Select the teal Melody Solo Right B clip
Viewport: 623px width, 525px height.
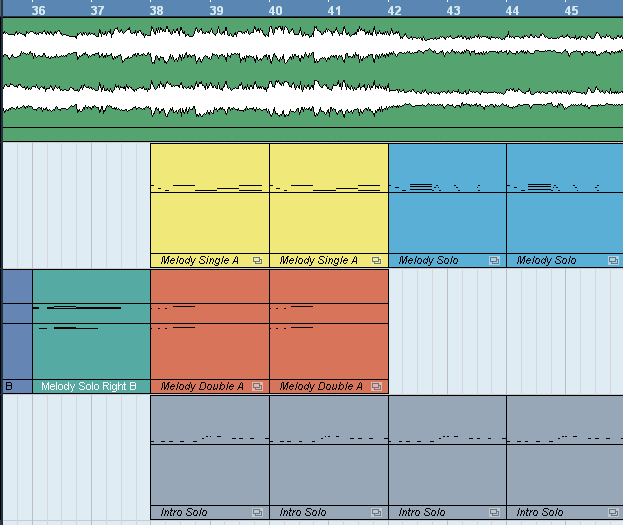(x=90, y=340)
